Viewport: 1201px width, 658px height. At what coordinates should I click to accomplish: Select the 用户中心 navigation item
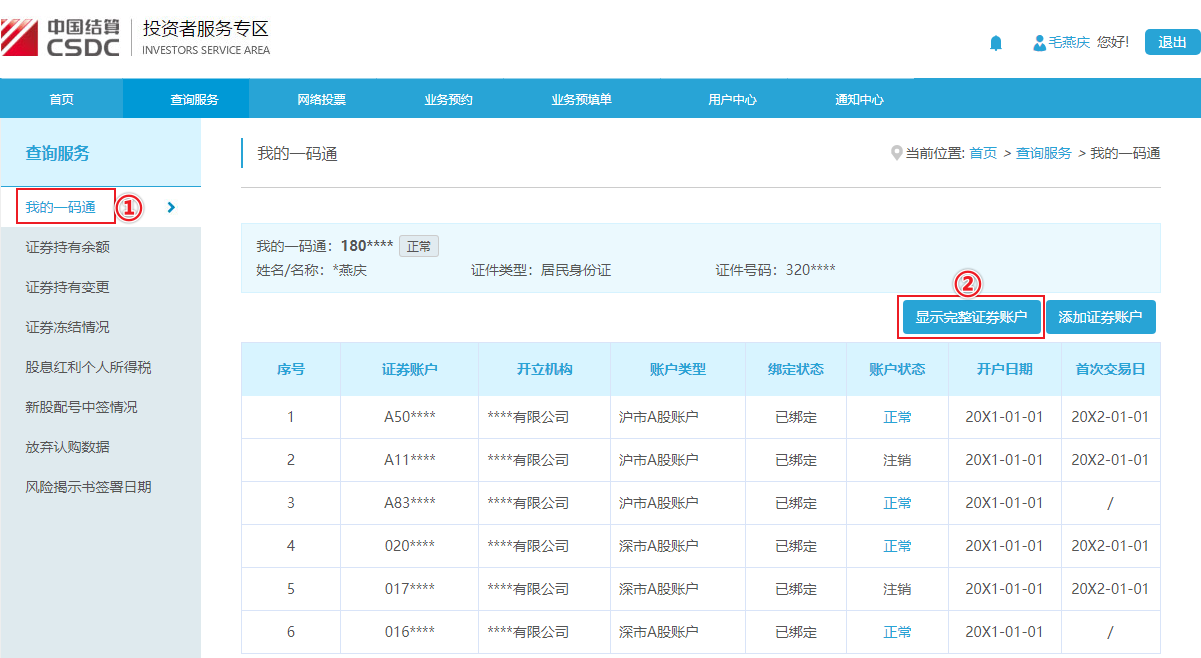(x=732, y=100)
